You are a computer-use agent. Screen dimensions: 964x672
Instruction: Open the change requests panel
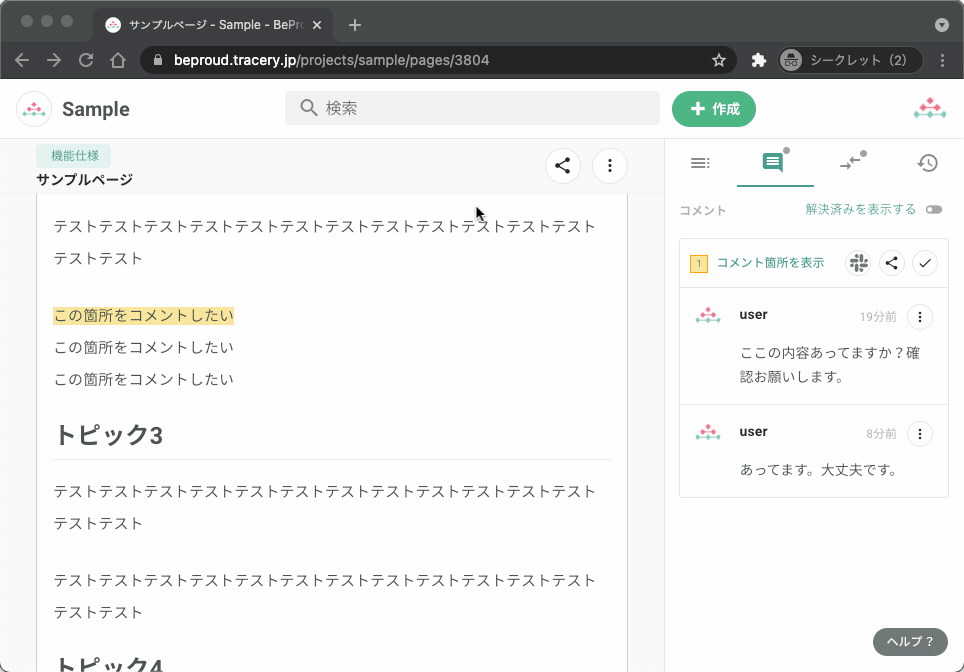point(852,163)
